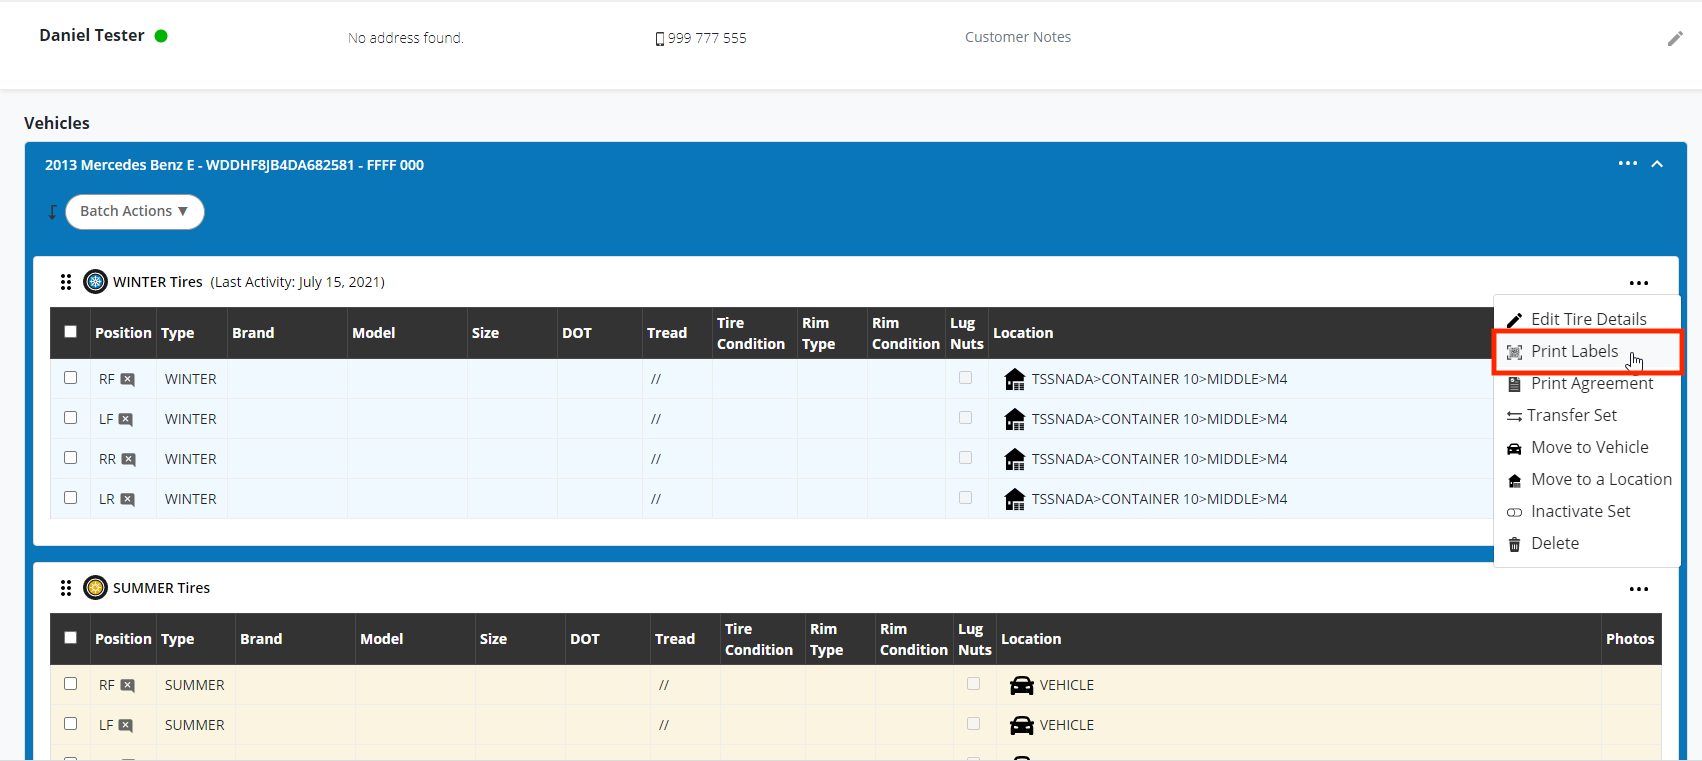Click warehouse icon in winter LR location
Screen dimensions: 1702x761
coord(1015,499)
